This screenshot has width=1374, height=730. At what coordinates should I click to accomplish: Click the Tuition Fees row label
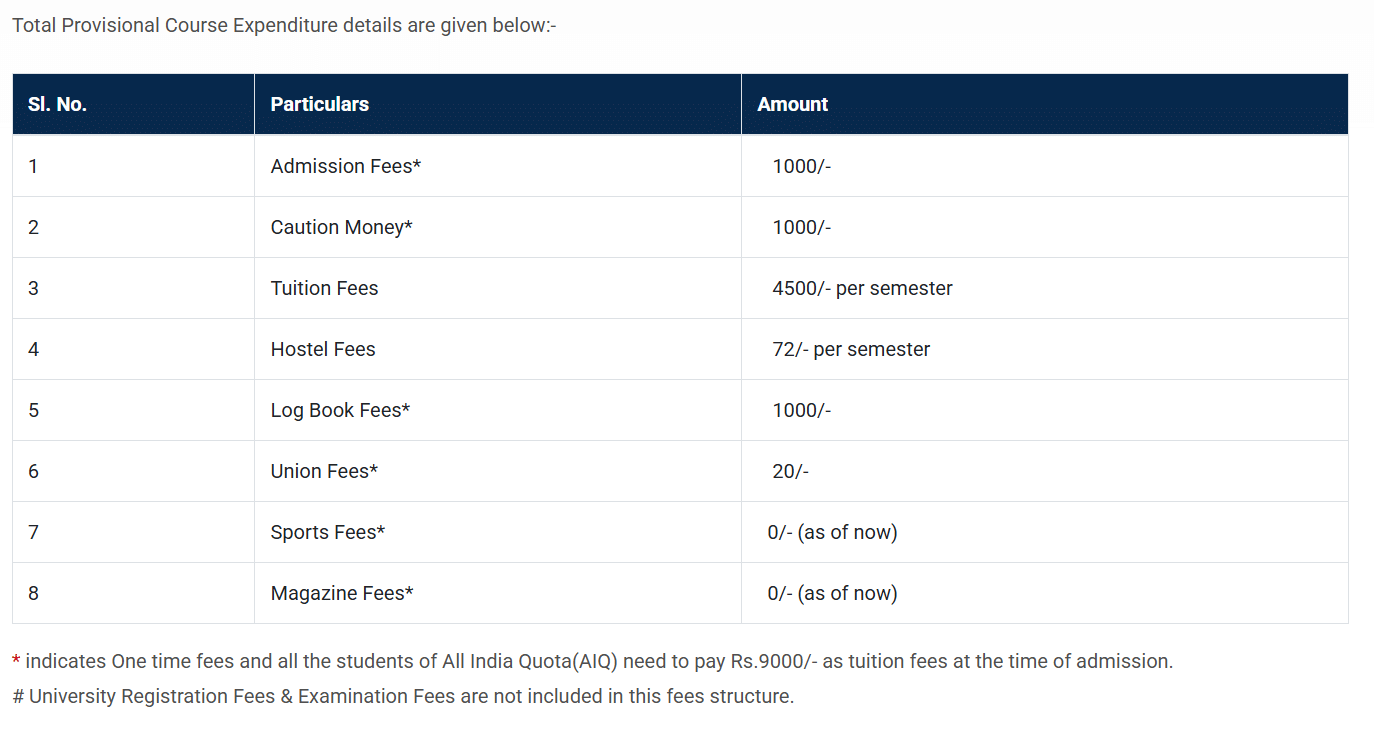tap(324, 288)
